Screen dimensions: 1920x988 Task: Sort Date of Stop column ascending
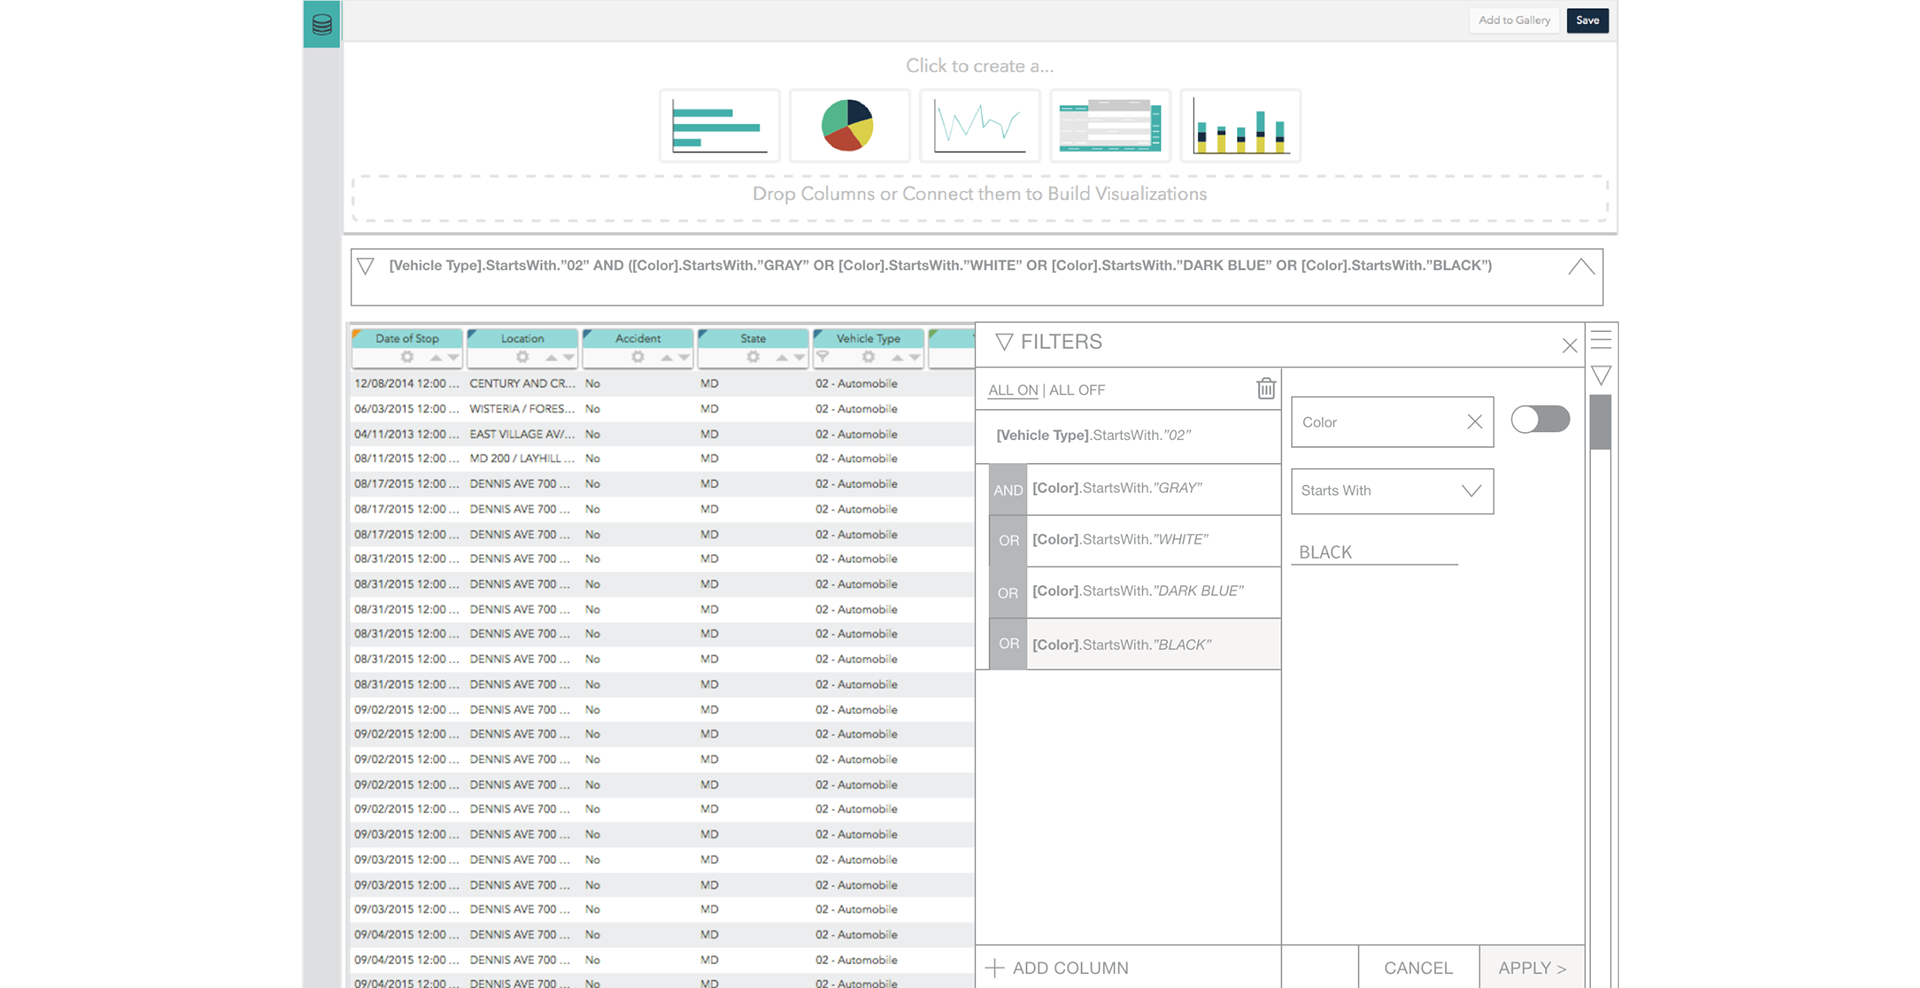436,357
